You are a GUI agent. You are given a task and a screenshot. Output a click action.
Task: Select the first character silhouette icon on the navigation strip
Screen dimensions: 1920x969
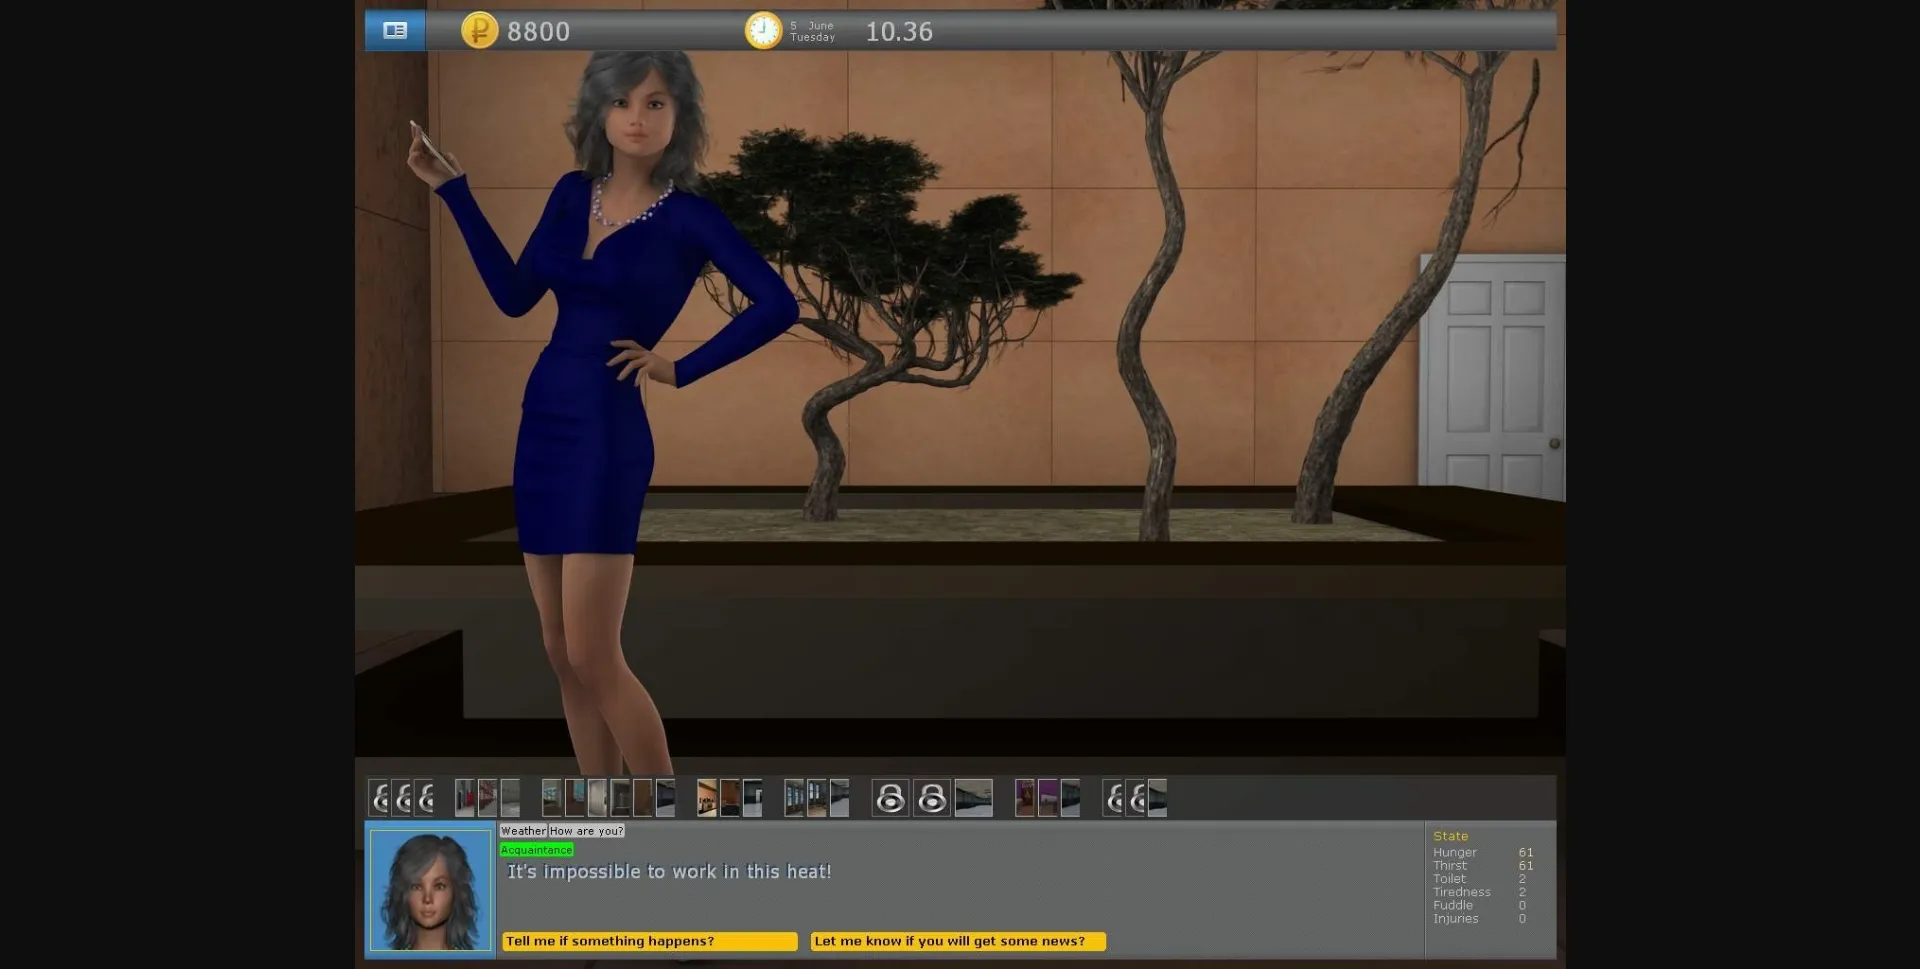click(378, 798)
